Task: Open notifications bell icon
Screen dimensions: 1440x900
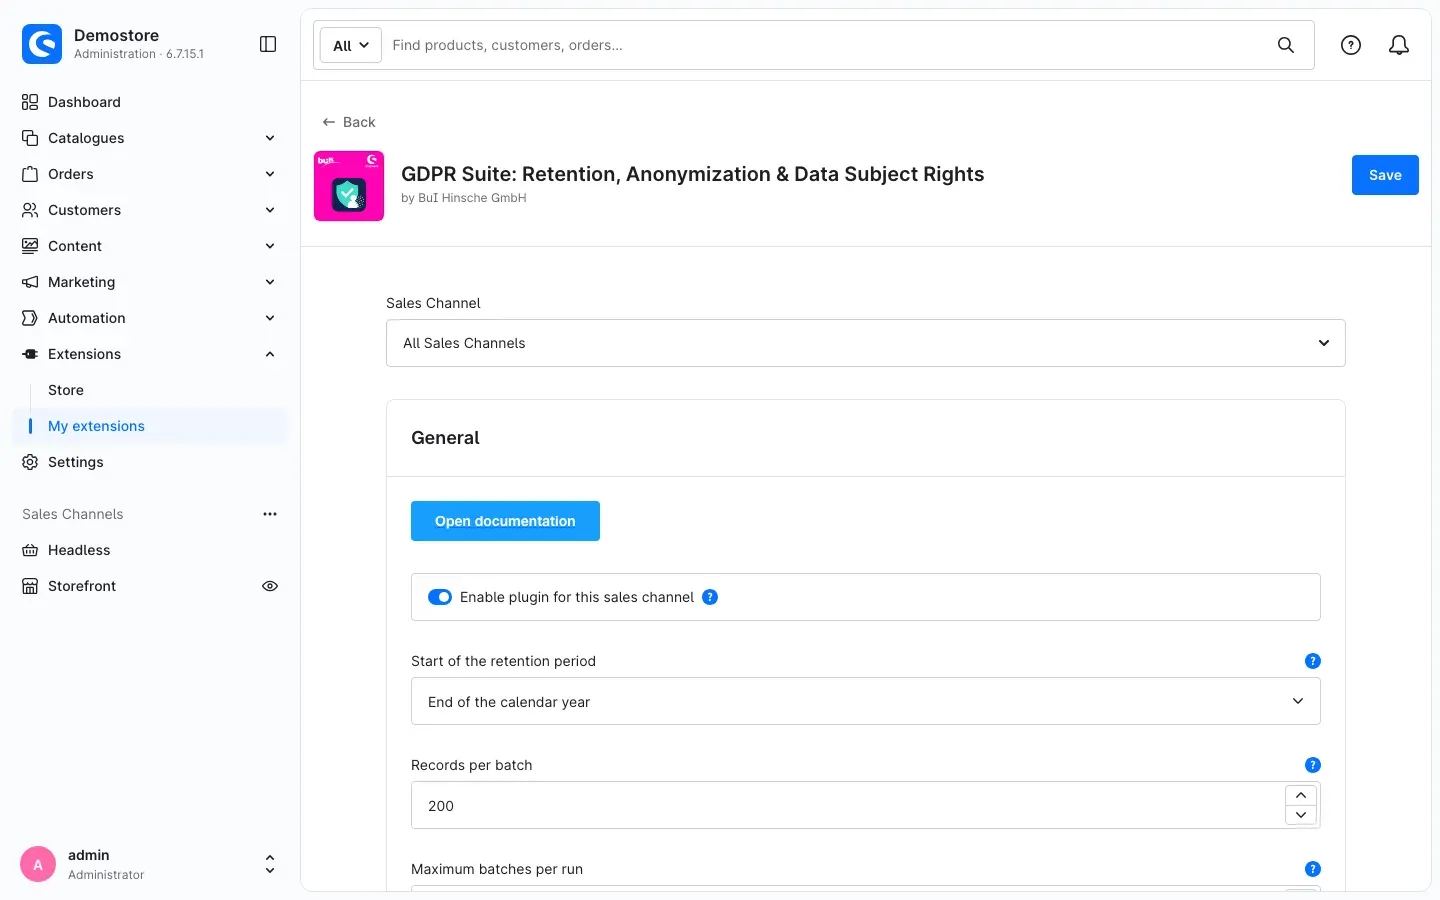Action: [1399, 45]
